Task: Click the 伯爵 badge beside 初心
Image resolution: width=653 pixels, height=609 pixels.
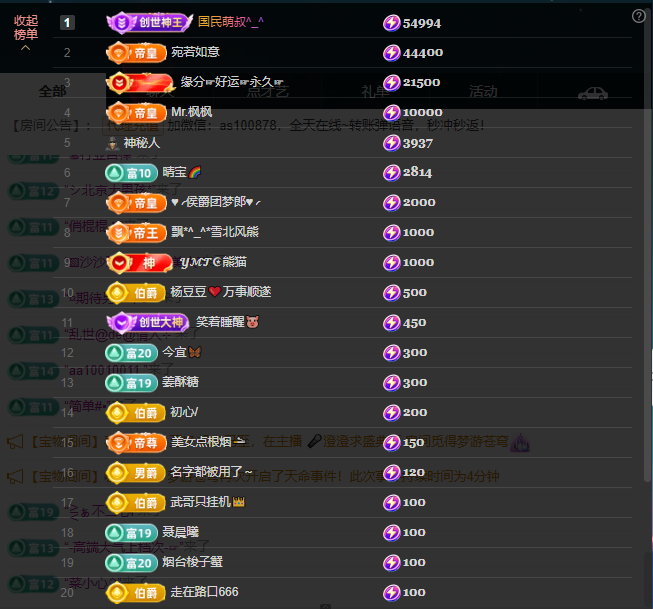Action: (136, 413)
